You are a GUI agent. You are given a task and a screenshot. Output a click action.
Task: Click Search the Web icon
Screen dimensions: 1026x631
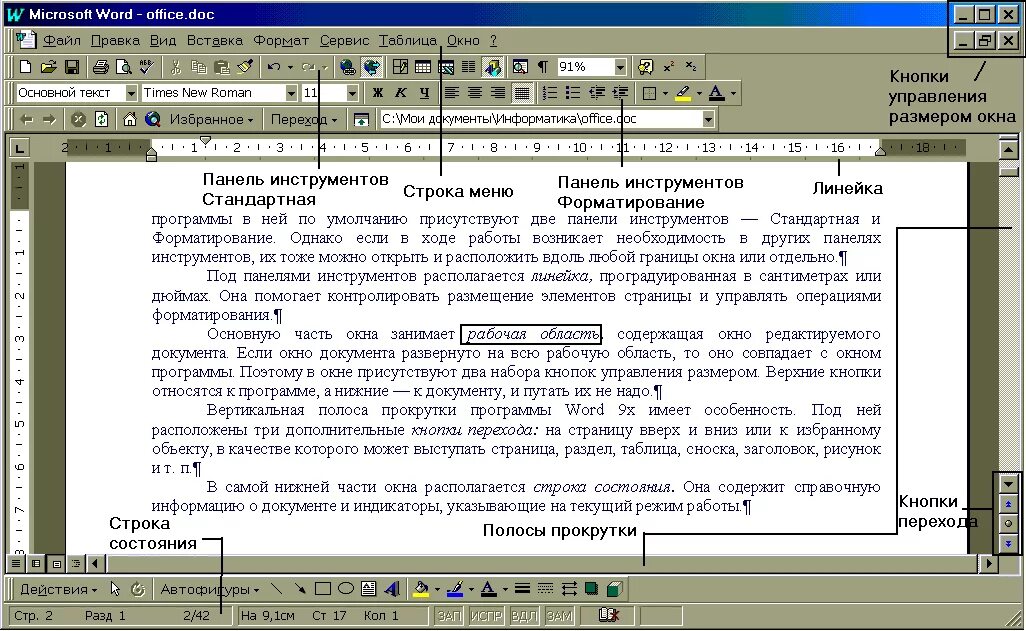click(152, 119)
